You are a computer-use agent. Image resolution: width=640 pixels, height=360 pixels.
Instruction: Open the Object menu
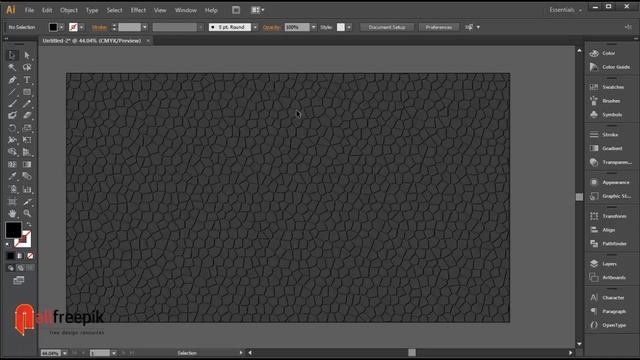[69, 10]
